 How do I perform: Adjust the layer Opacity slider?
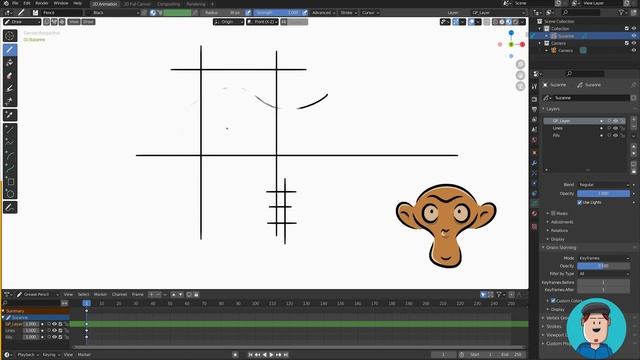click(x=603, y=193)
